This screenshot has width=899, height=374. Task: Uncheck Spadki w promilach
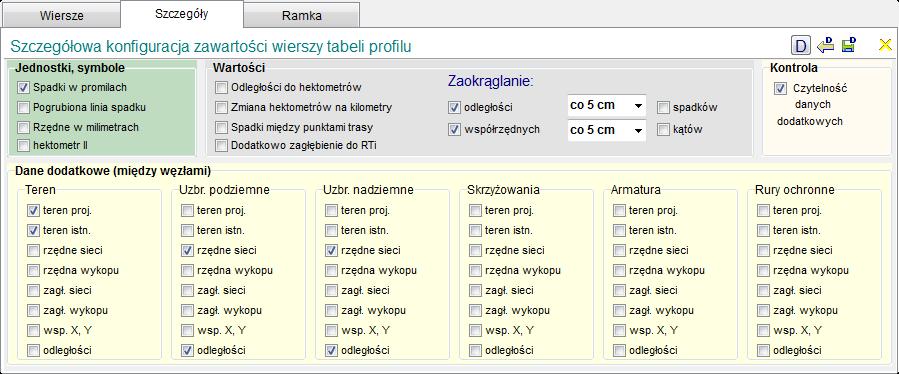pyautogui.click(x=23, y=88)
